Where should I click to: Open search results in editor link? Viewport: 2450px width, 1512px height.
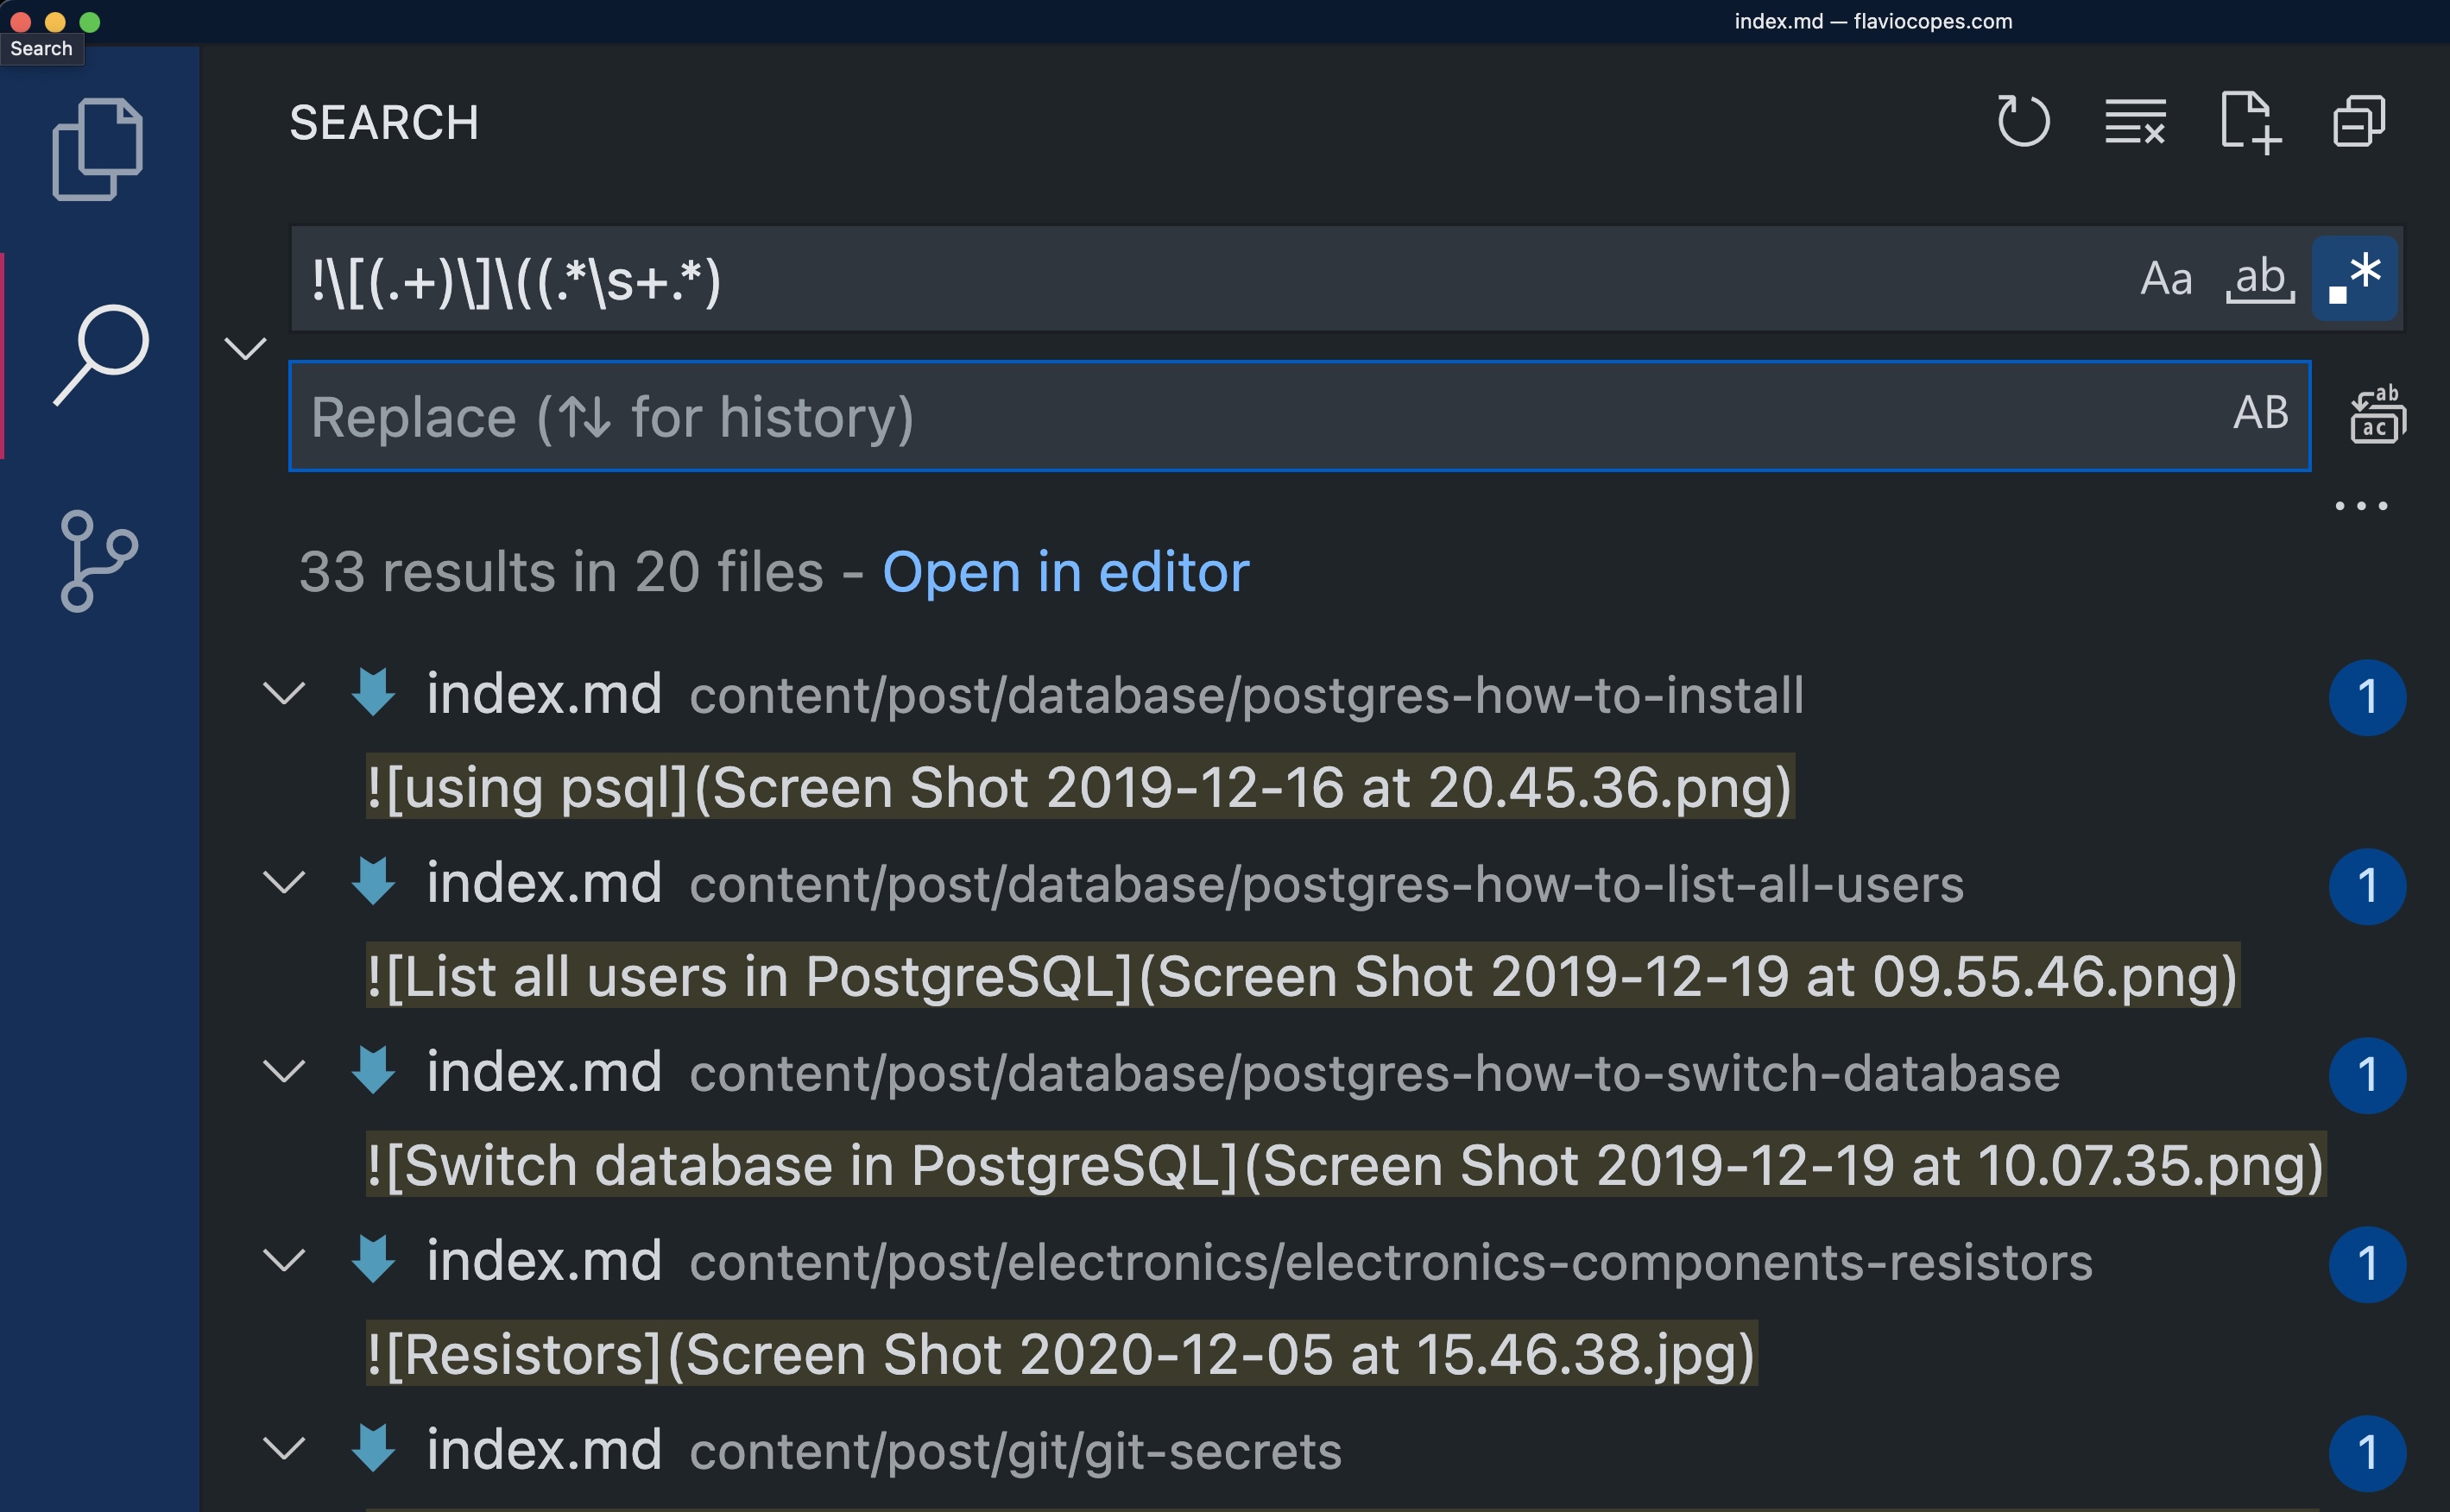pos(1068,569)
